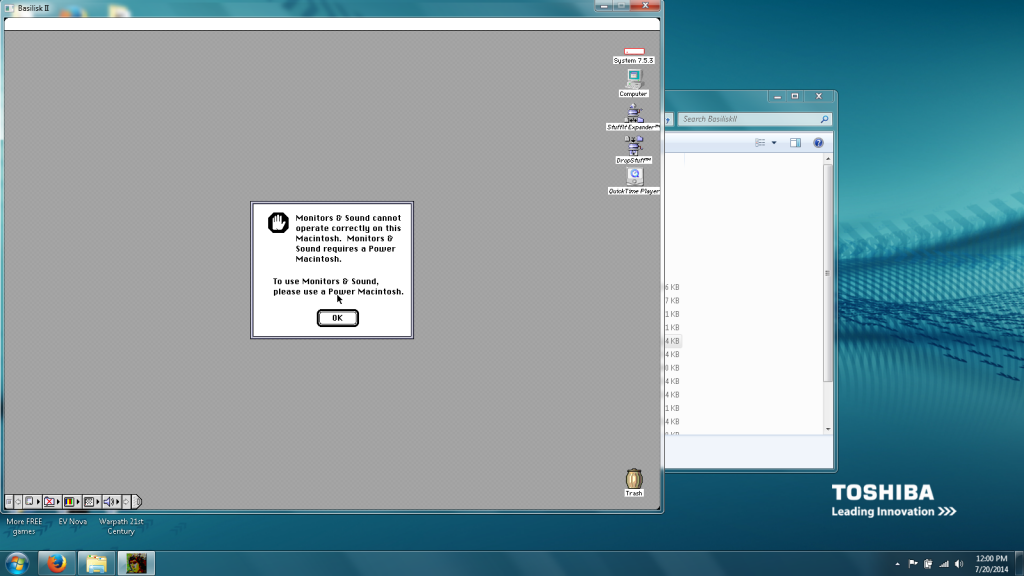Click the volume tray icon

tap(959, 564)
